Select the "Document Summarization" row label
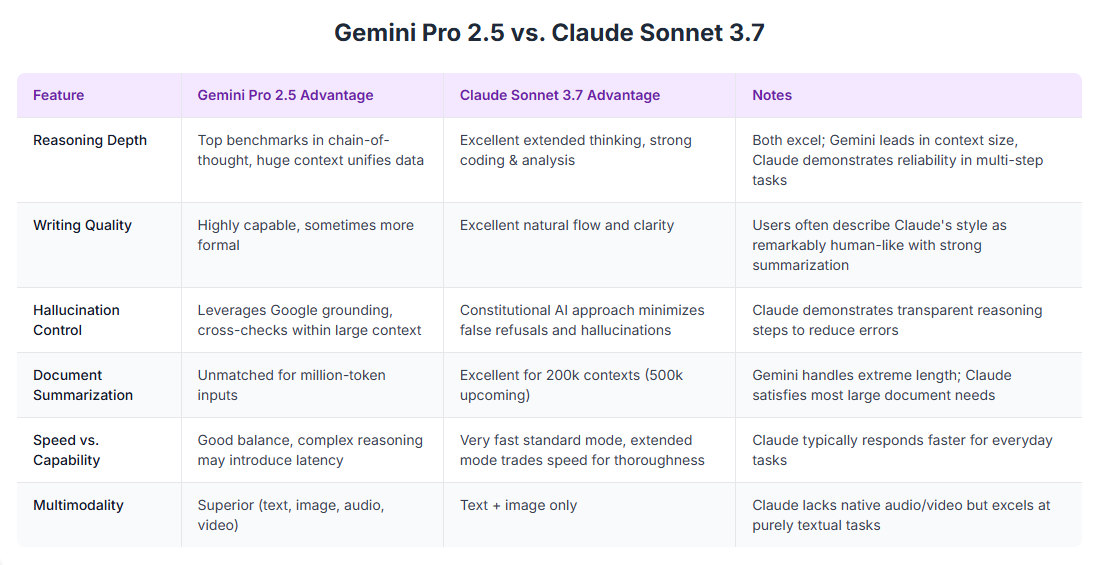This screenshot has height=565, width=1100. (x=83, y=385)
